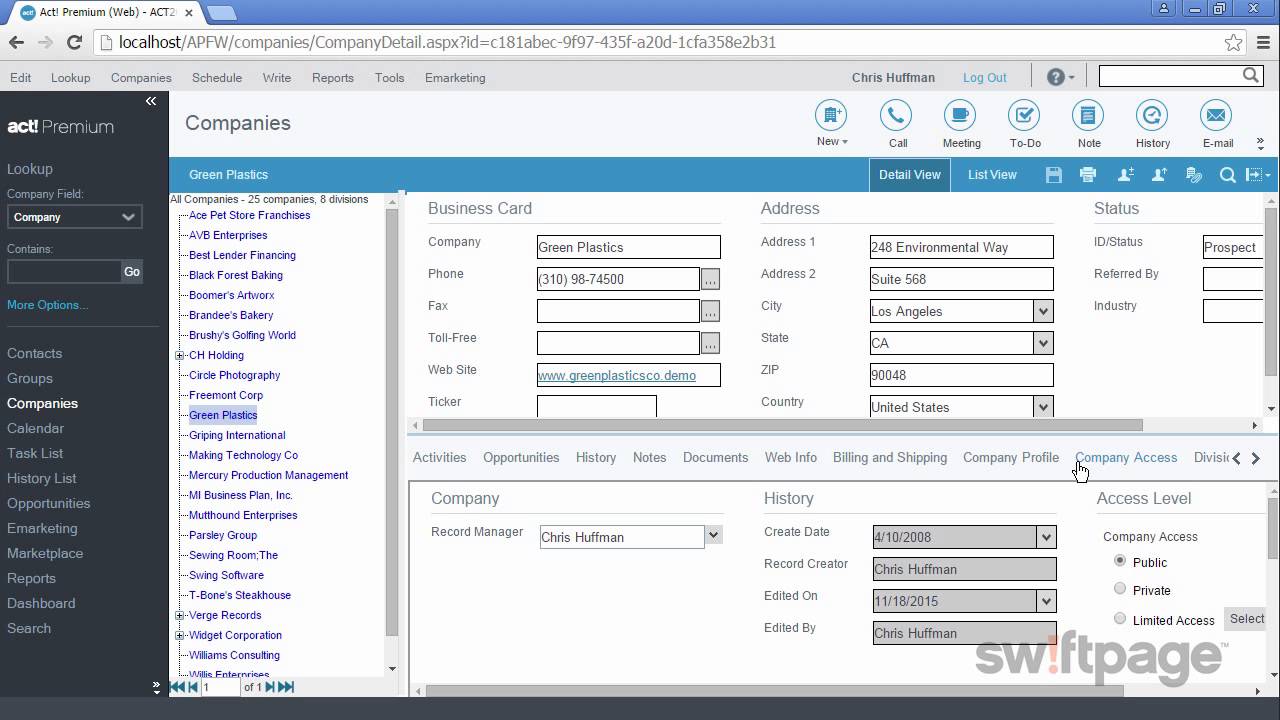Expand more navigation items at sidebar bottom
Screen dimensions: 1280x720
(156, 687)
